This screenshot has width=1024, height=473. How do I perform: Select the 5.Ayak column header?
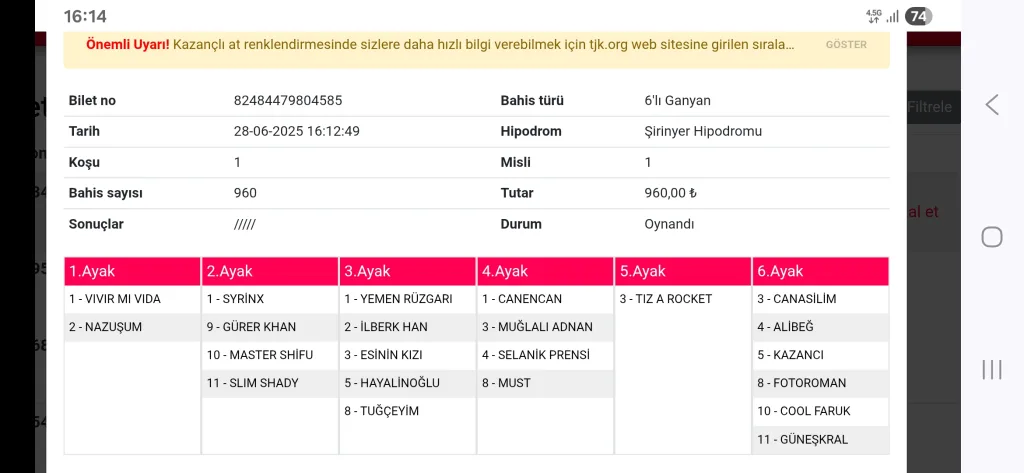pos(683,271)
